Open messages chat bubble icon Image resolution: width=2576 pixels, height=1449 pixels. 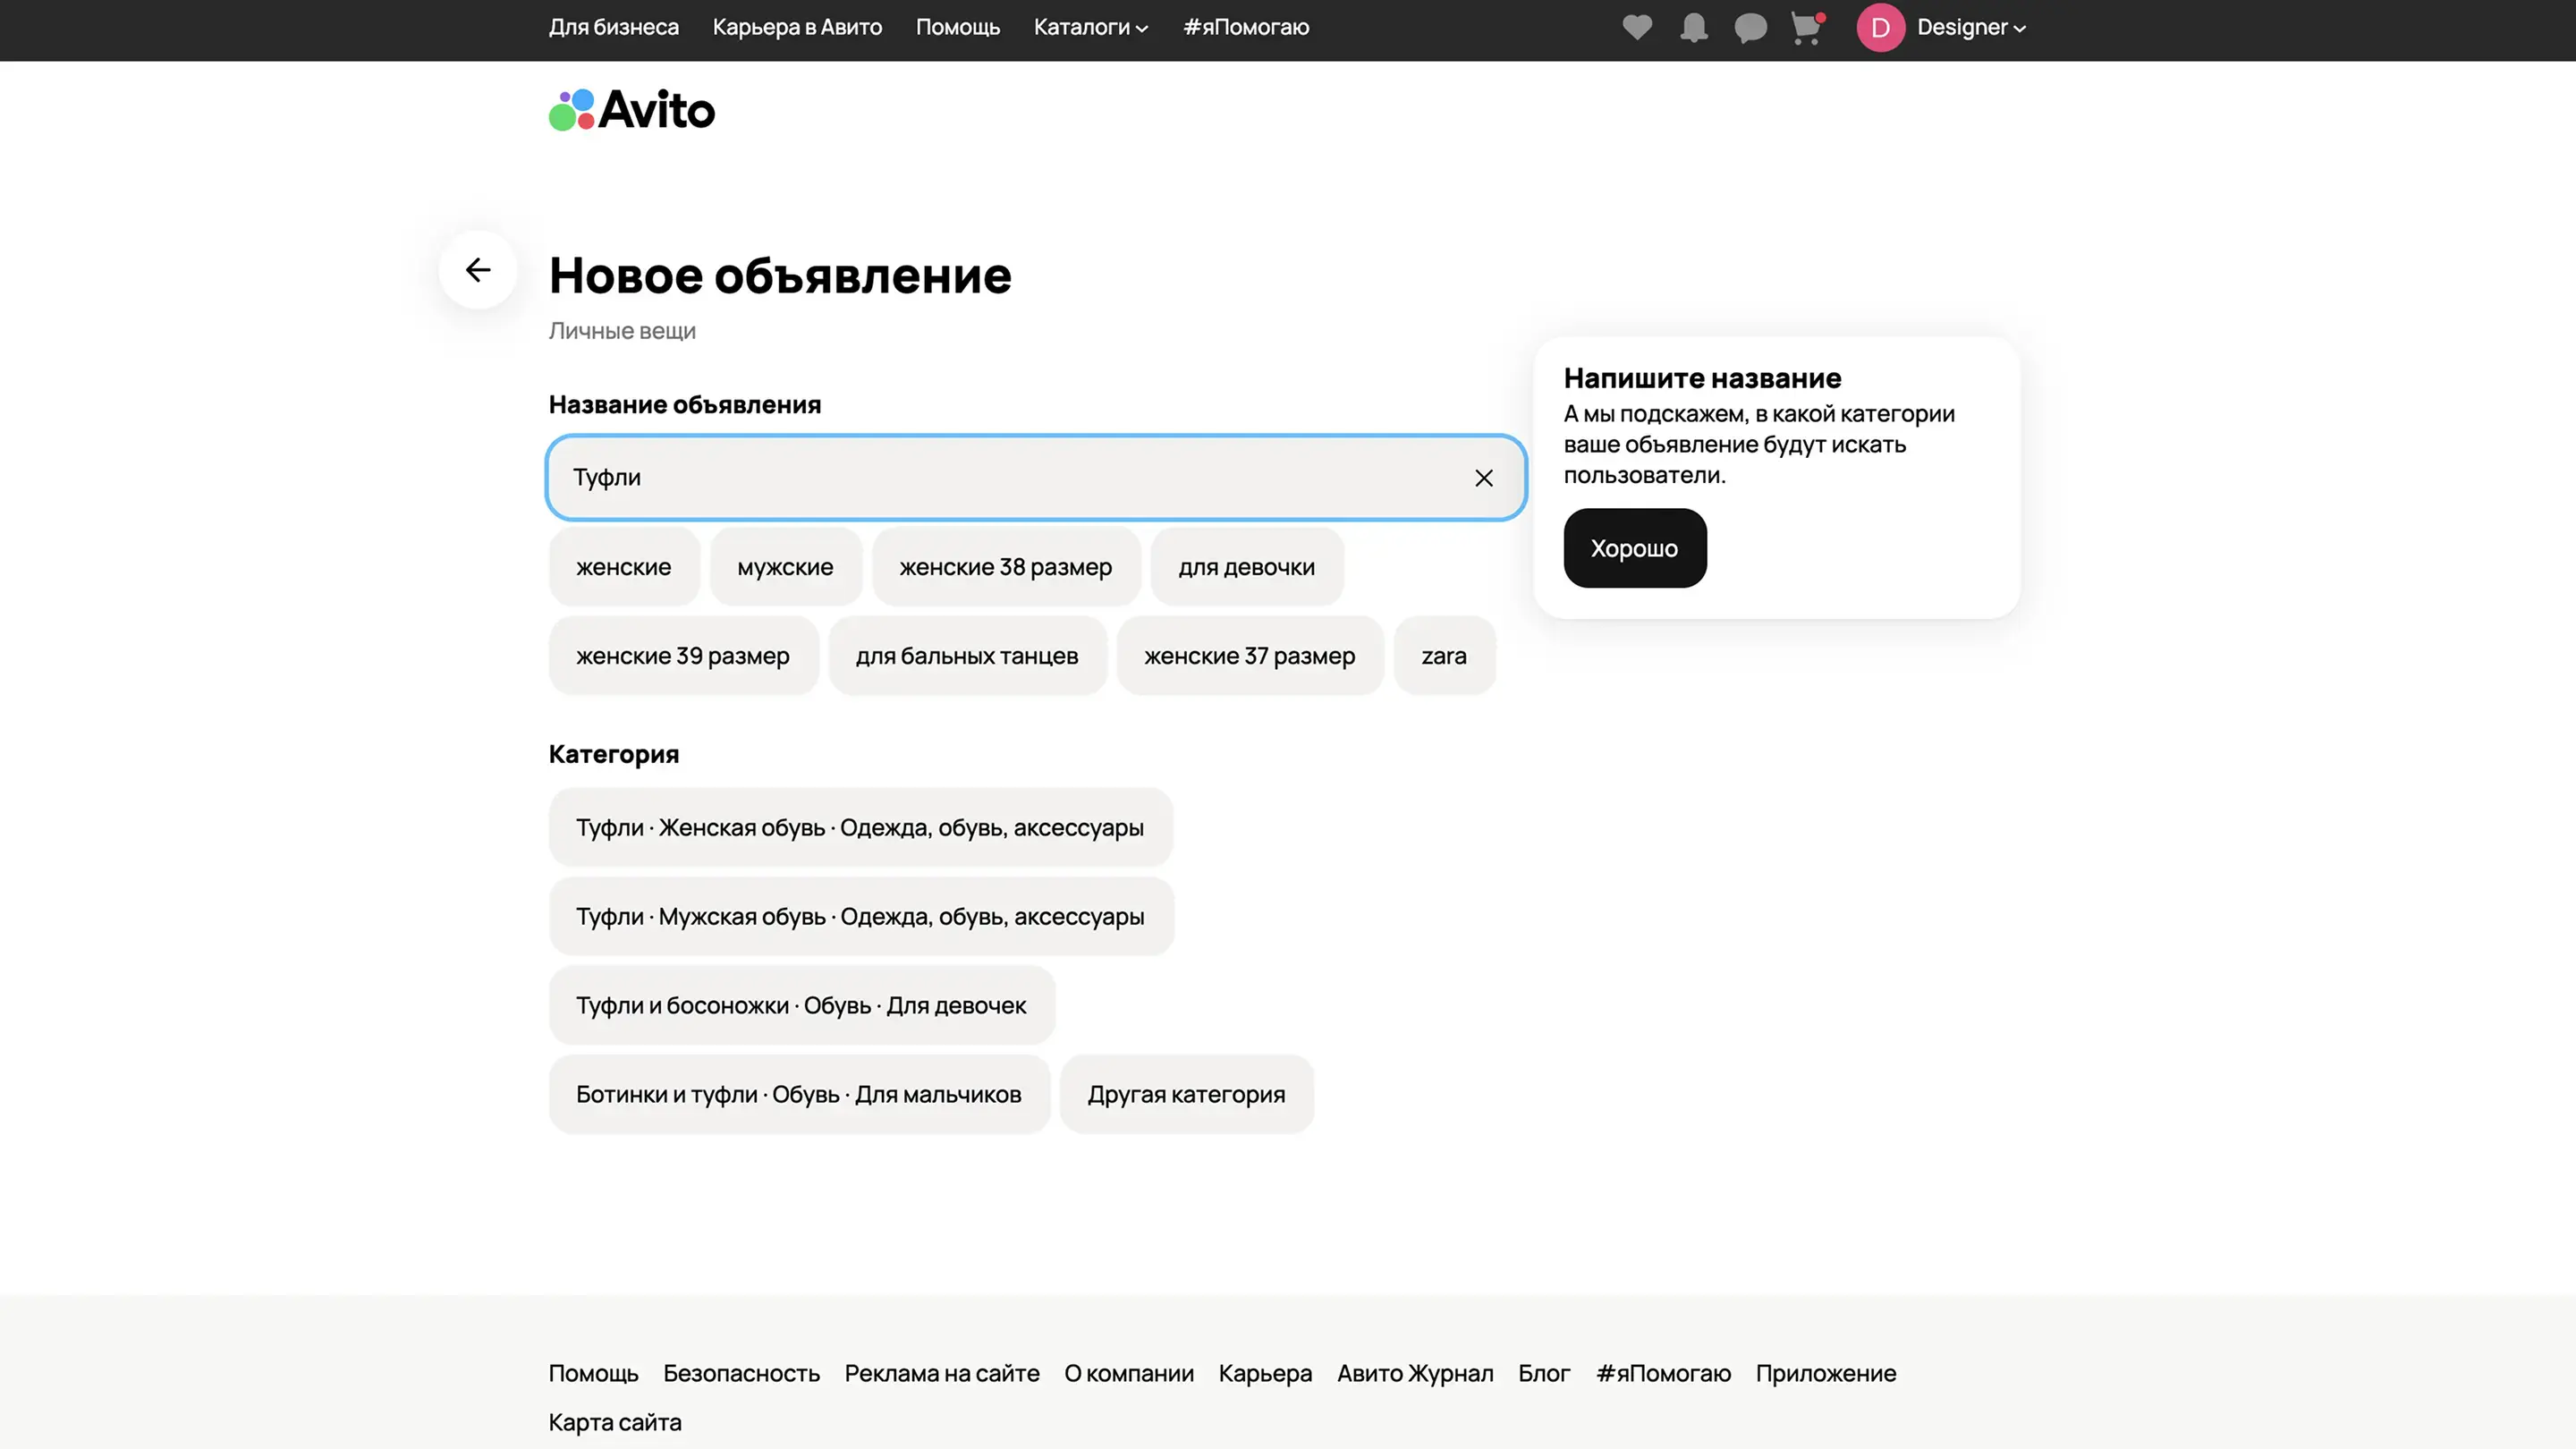1750,27
